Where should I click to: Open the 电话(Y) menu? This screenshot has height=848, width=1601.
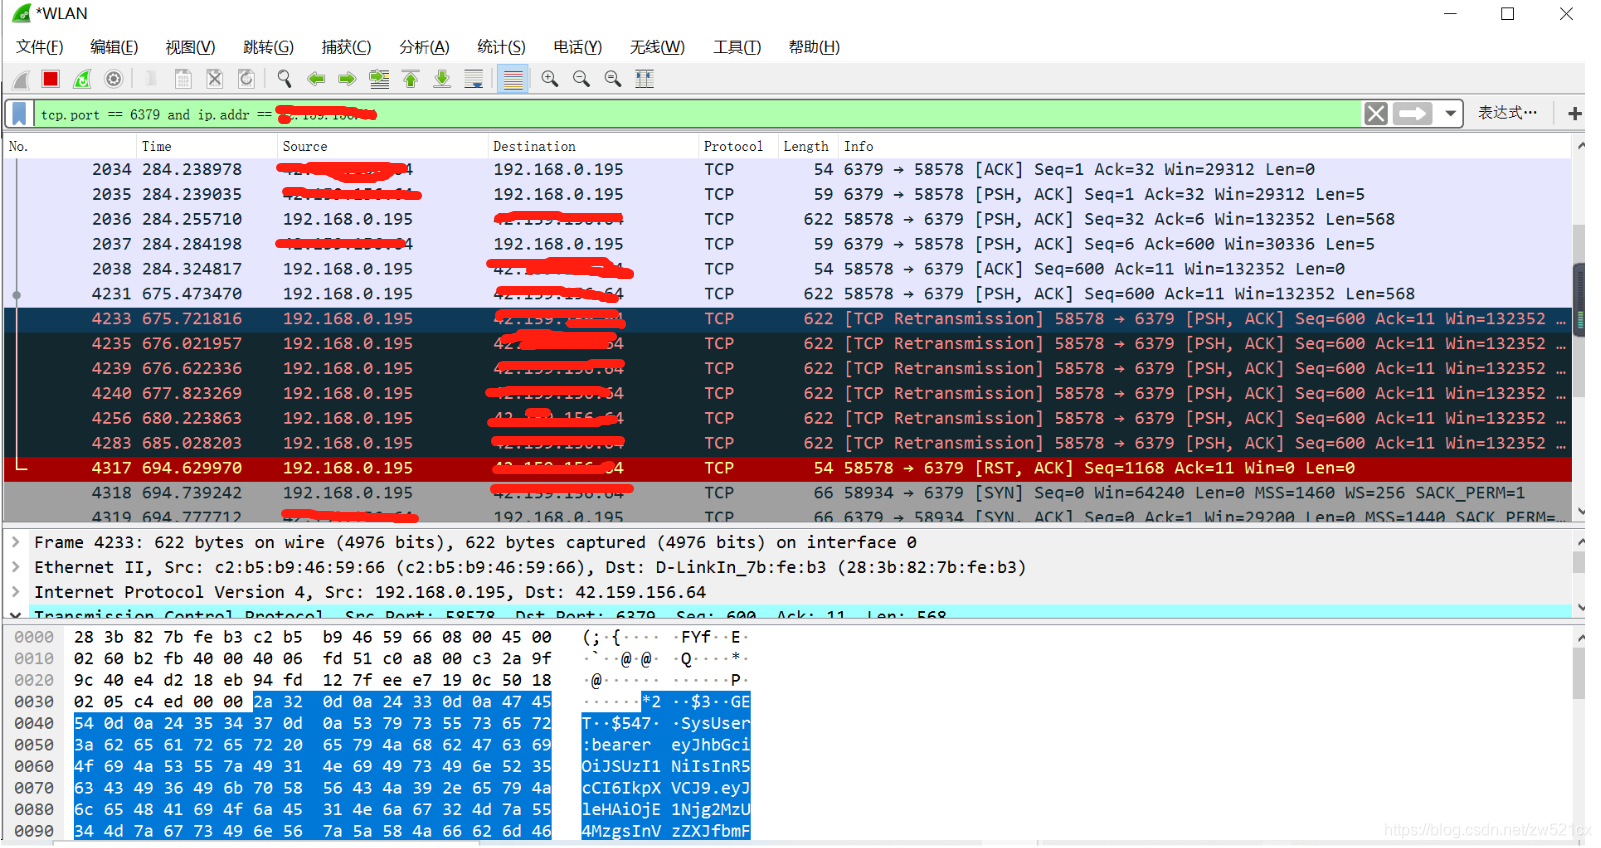coord(578,47)
